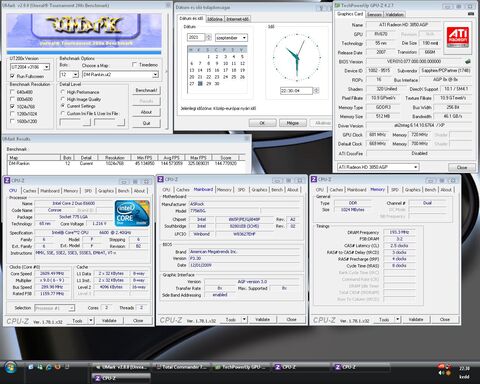Check the 1600x1200 resolution box
The image size is (480, 384).
tap(13, 121)
